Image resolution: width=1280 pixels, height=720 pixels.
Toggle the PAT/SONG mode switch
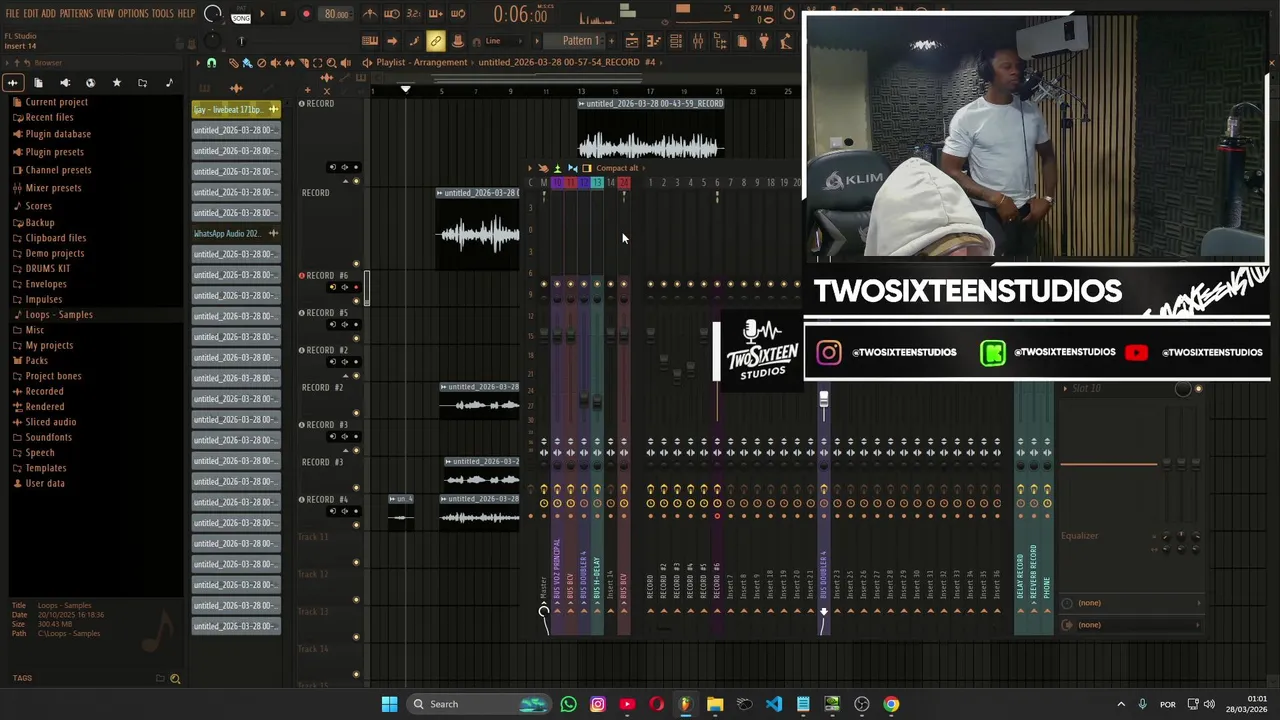click(241, 14)
